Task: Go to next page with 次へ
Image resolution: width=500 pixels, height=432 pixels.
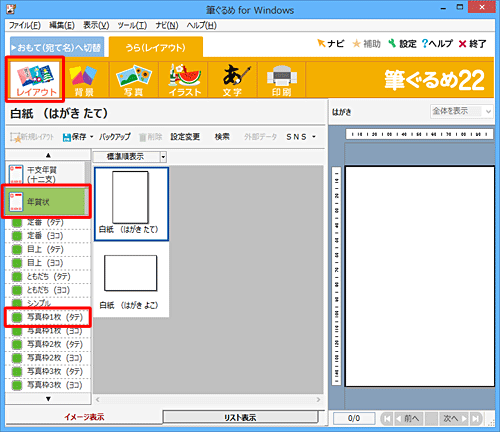Action: [453, 418]
